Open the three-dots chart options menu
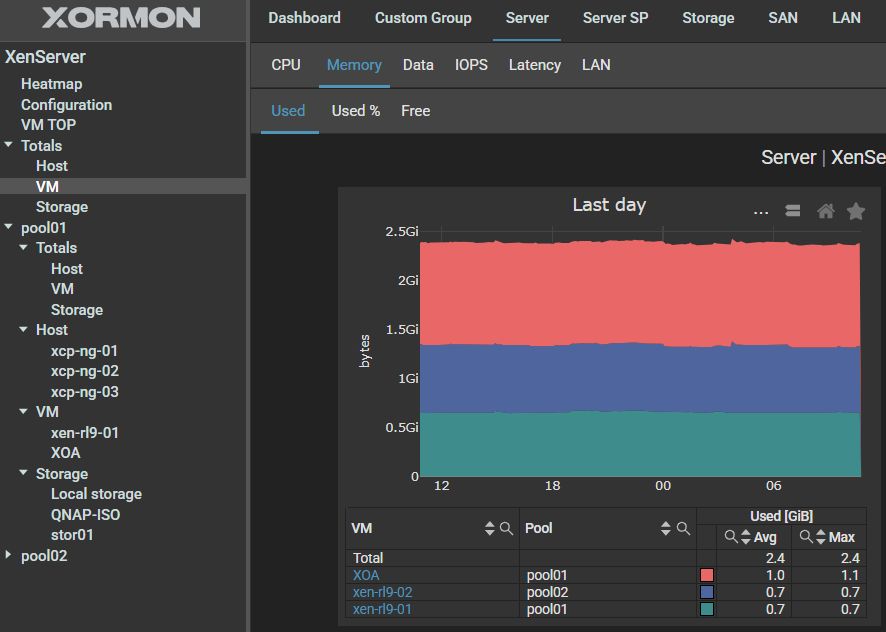The width and height of the screenshot is (886, 632). [761, 211]
